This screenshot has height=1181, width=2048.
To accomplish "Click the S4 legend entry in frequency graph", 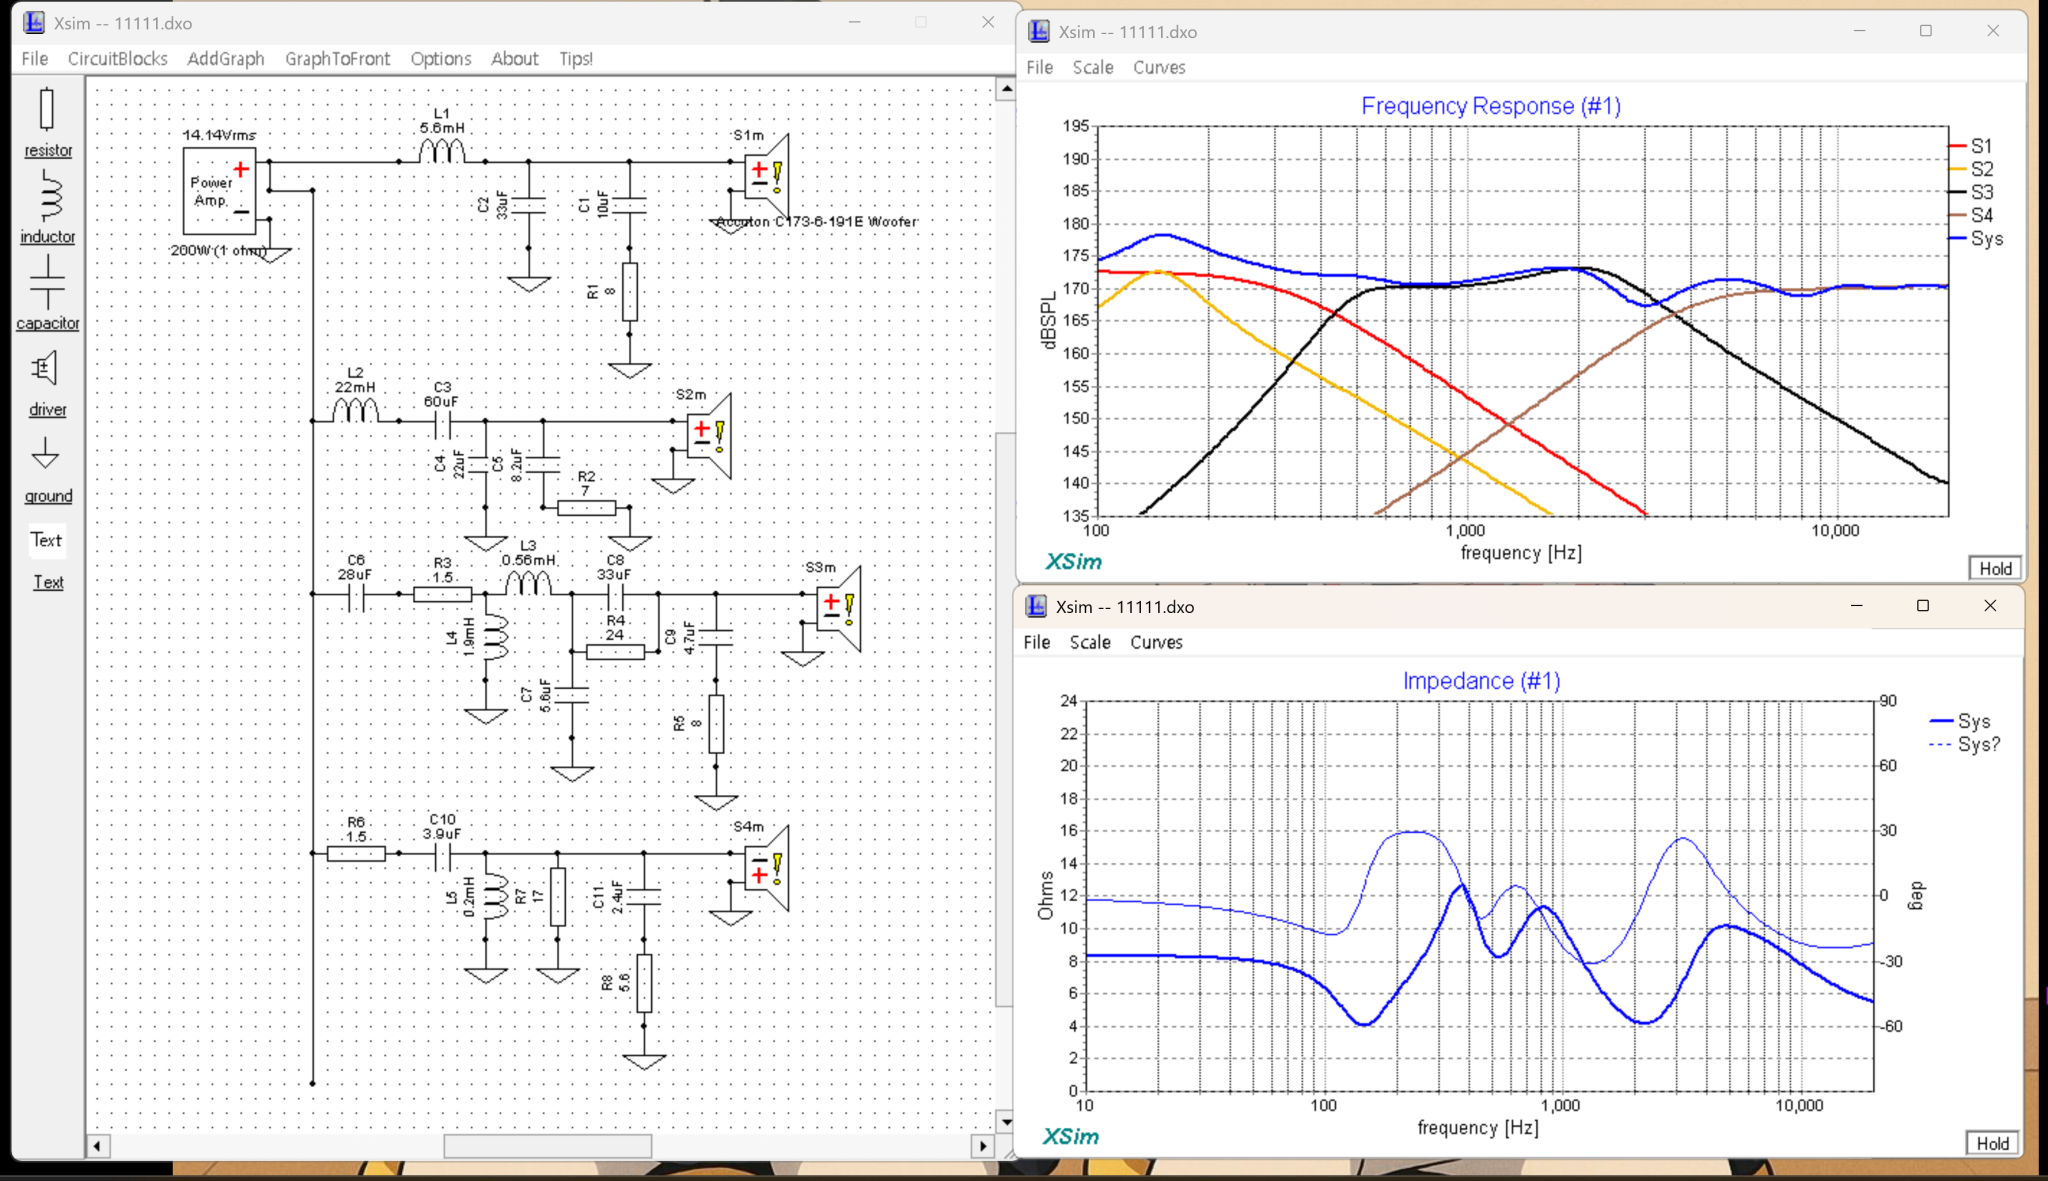I will (x=1971, y=215).
